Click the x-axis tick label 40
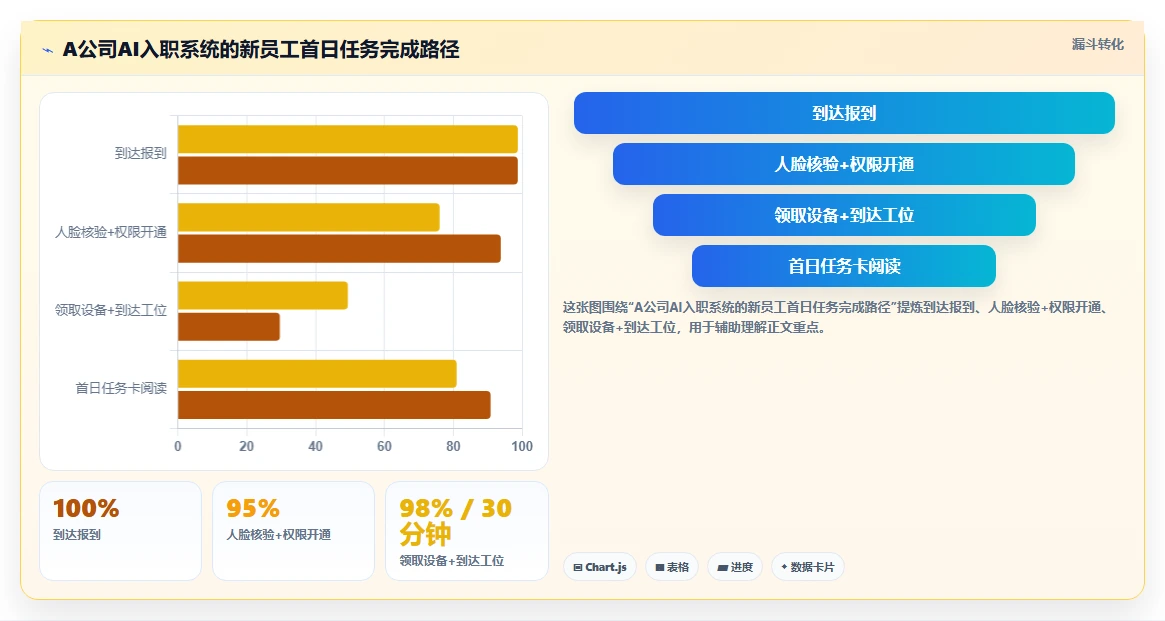The height and width of the screenshot is (621, 1165). [x=315, y=446]
